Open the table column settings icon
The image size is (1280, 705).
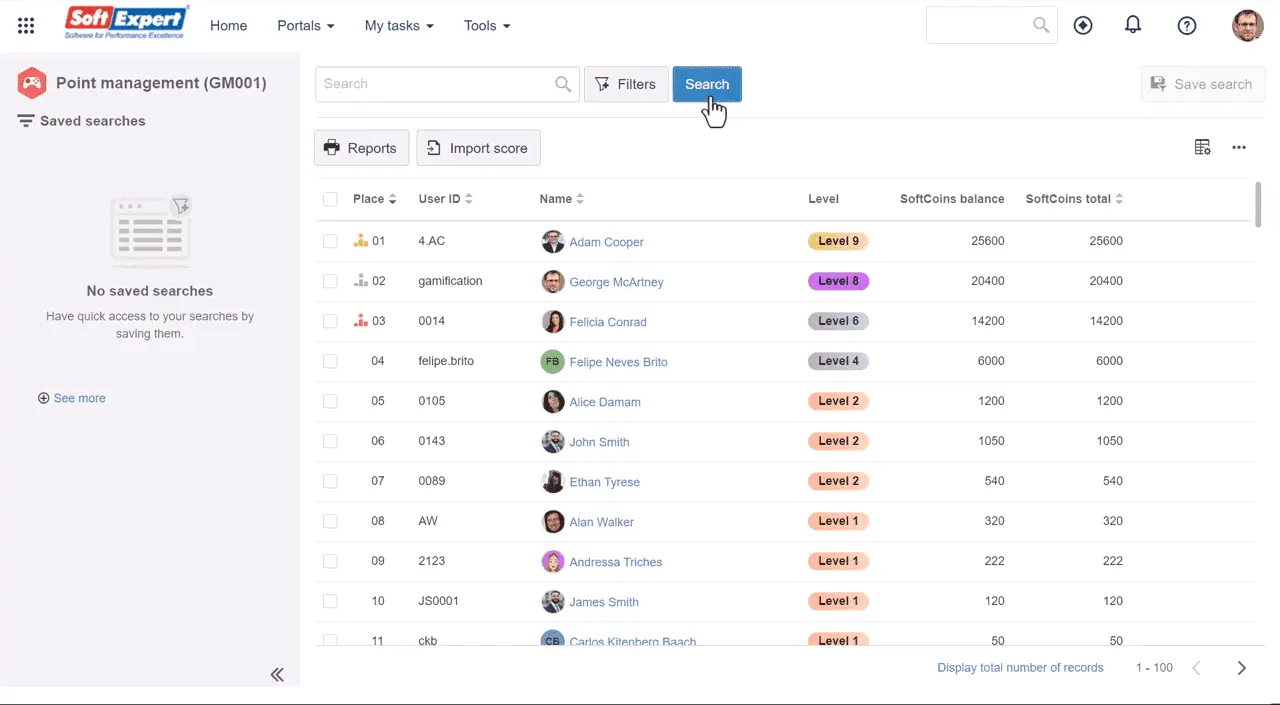[x=1203, y=148]
